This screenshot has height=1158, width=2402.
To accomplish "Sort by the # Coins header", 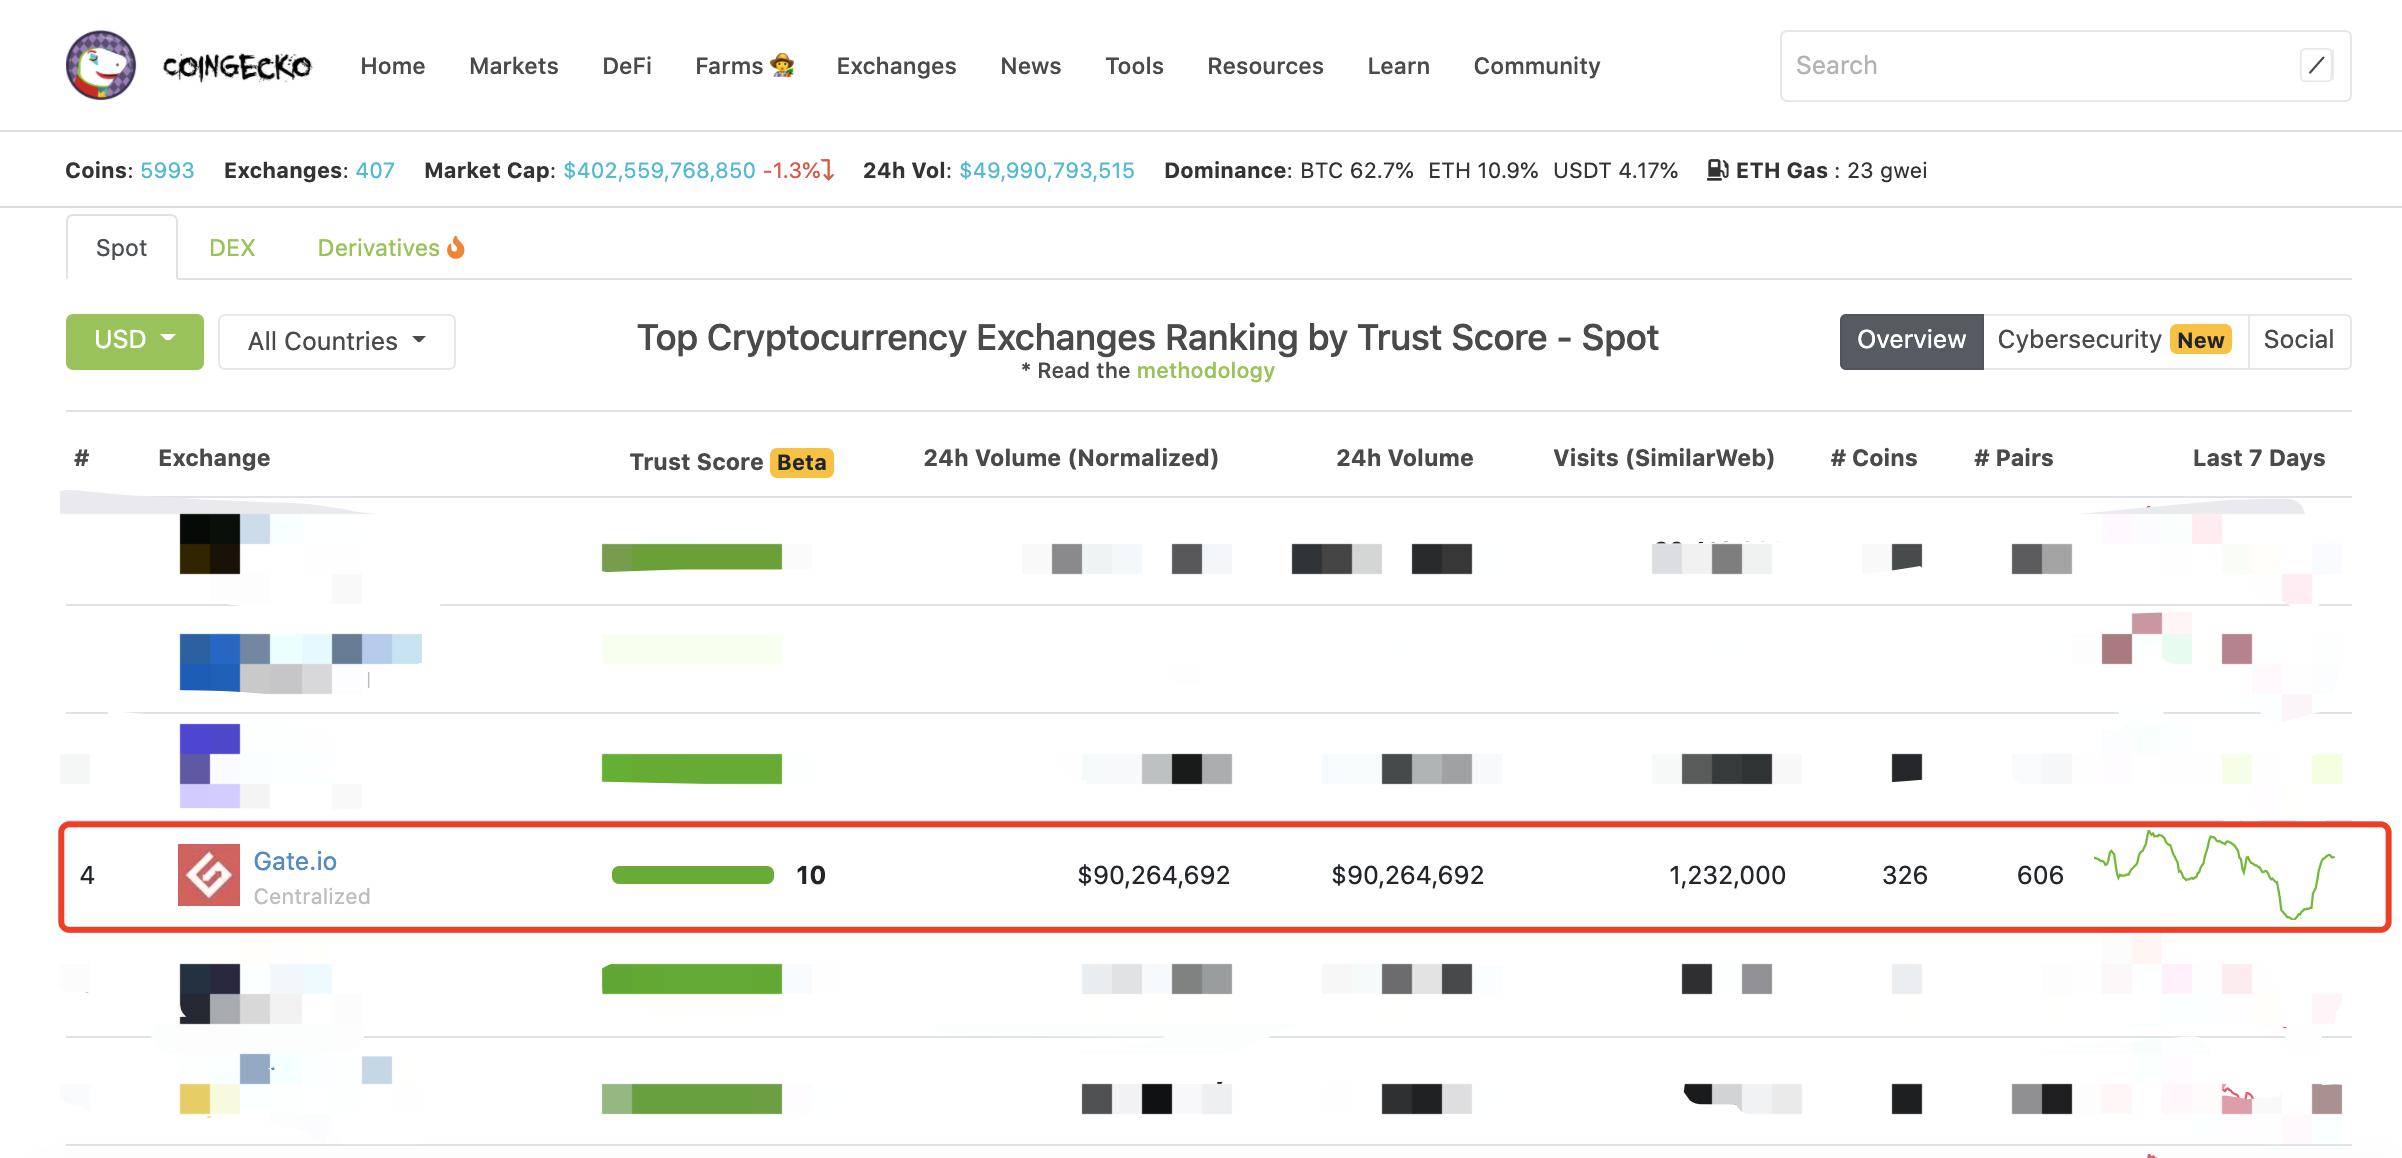I will (1874, 458).
